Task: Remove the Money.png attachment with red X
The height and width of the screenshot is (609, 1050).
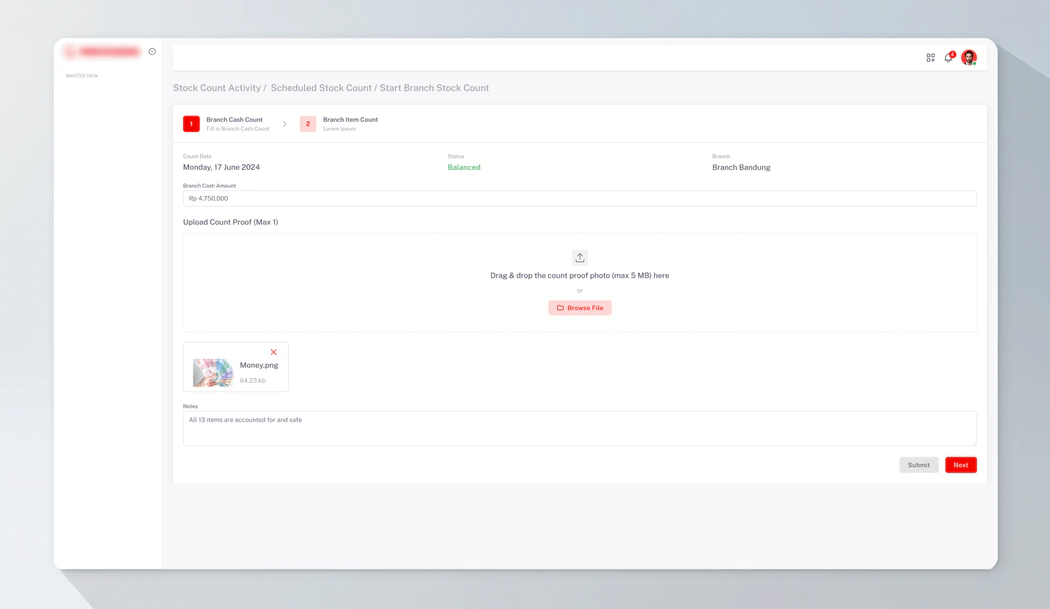Action: (273, 352)
